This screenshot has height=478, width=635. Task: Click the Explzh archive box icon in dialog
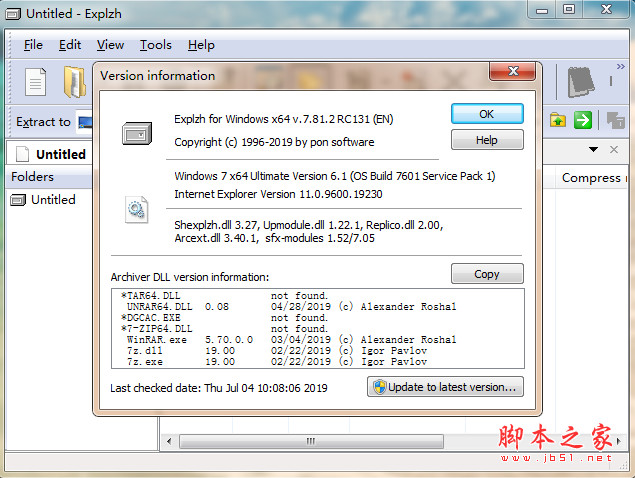[x=137, y=132]
